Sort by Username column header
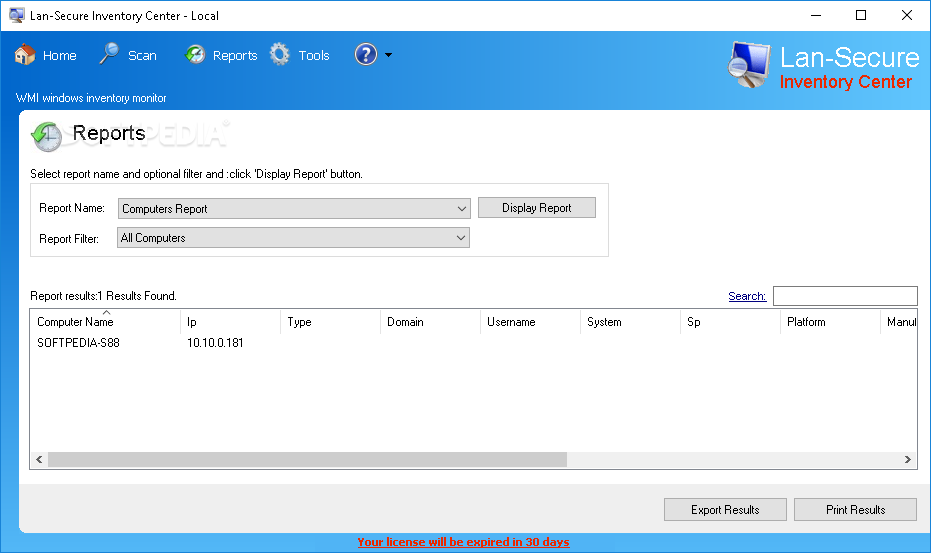Image resolution: width=931 pixels, height=553 pixels. [530, 322]
